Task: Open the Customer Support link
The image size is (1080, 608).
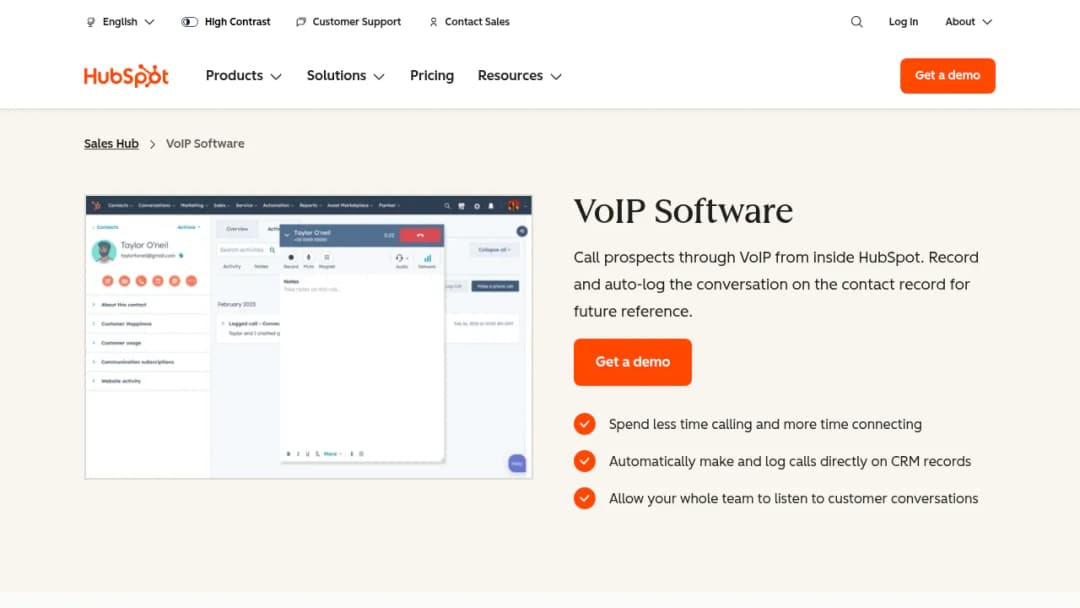Action: click(x=349, y=22)
